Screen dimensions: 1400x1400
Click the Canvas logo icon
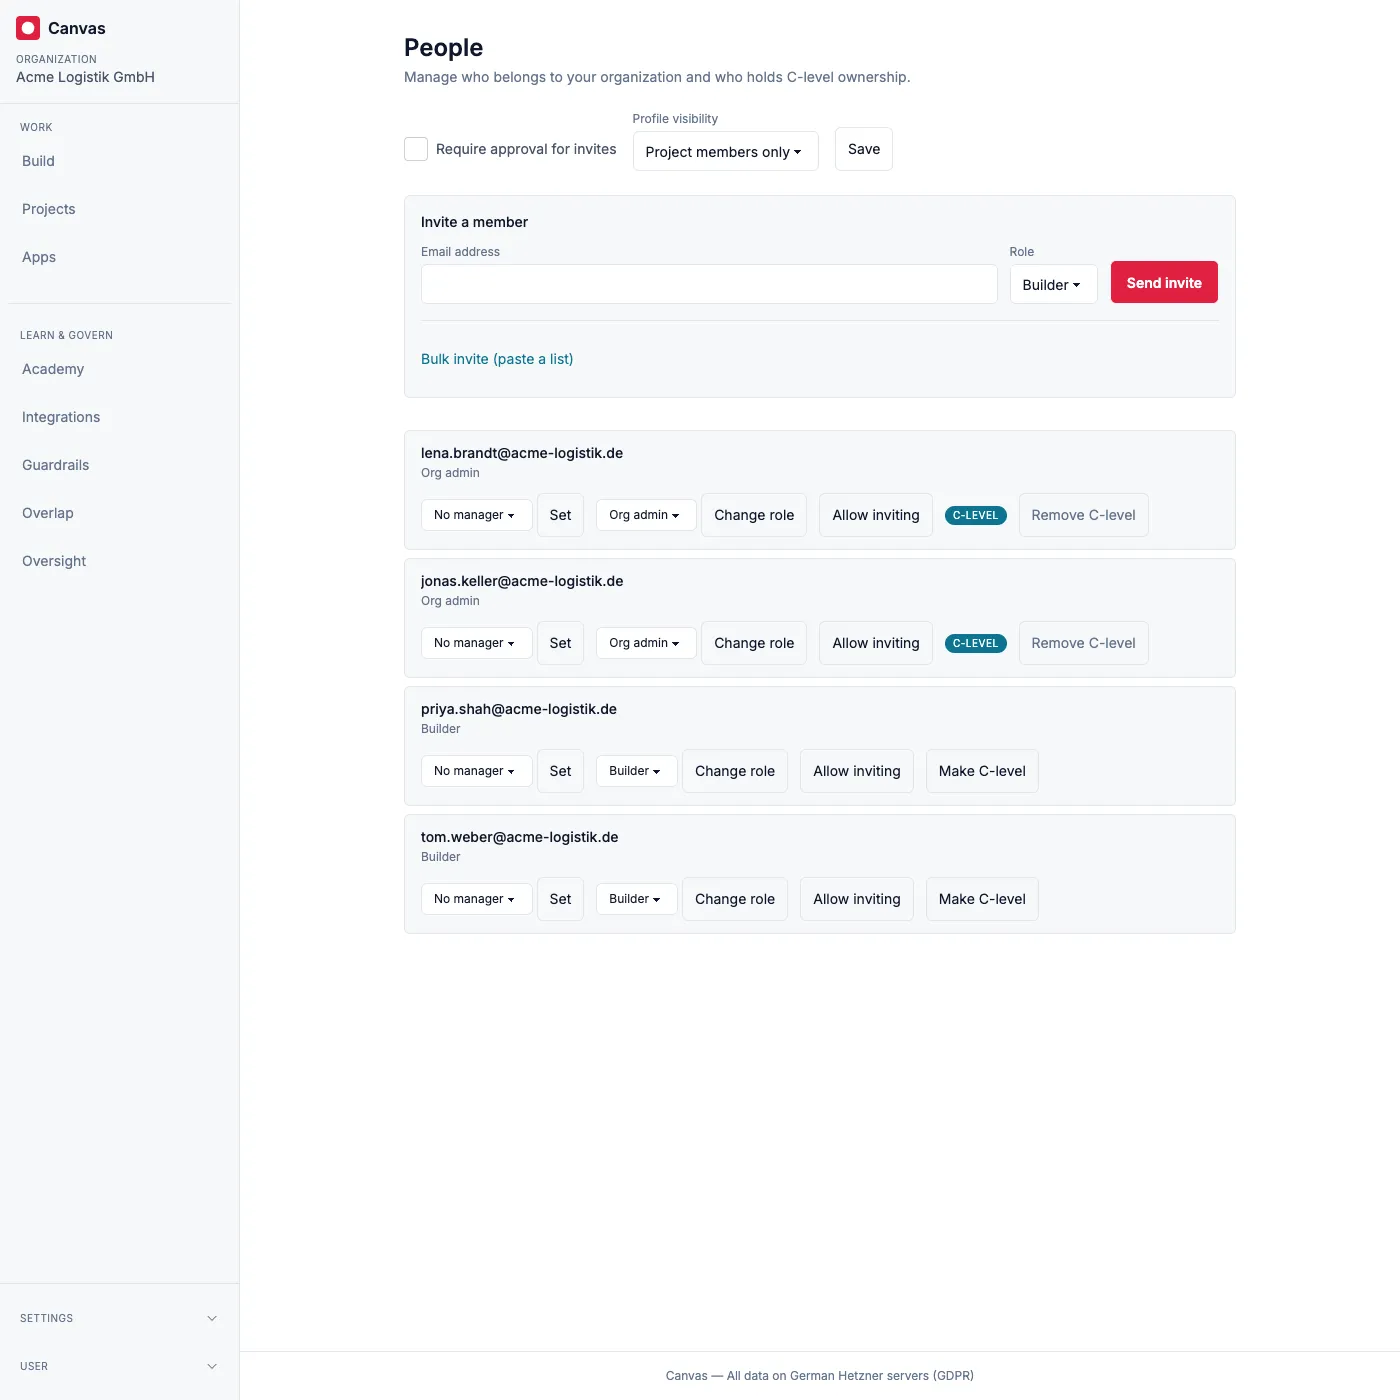click(28, 28)
